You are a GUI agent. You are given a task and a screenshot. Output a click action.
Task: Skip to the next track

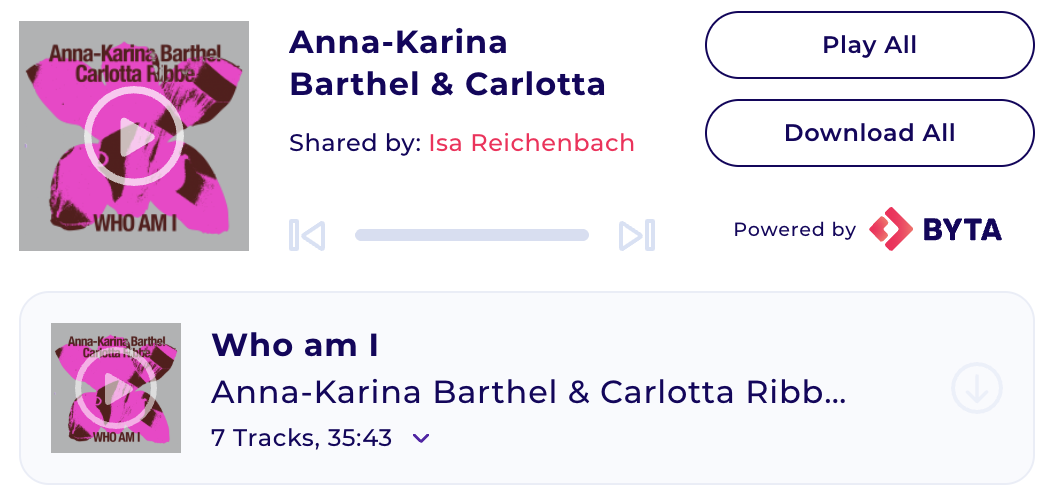636,235
